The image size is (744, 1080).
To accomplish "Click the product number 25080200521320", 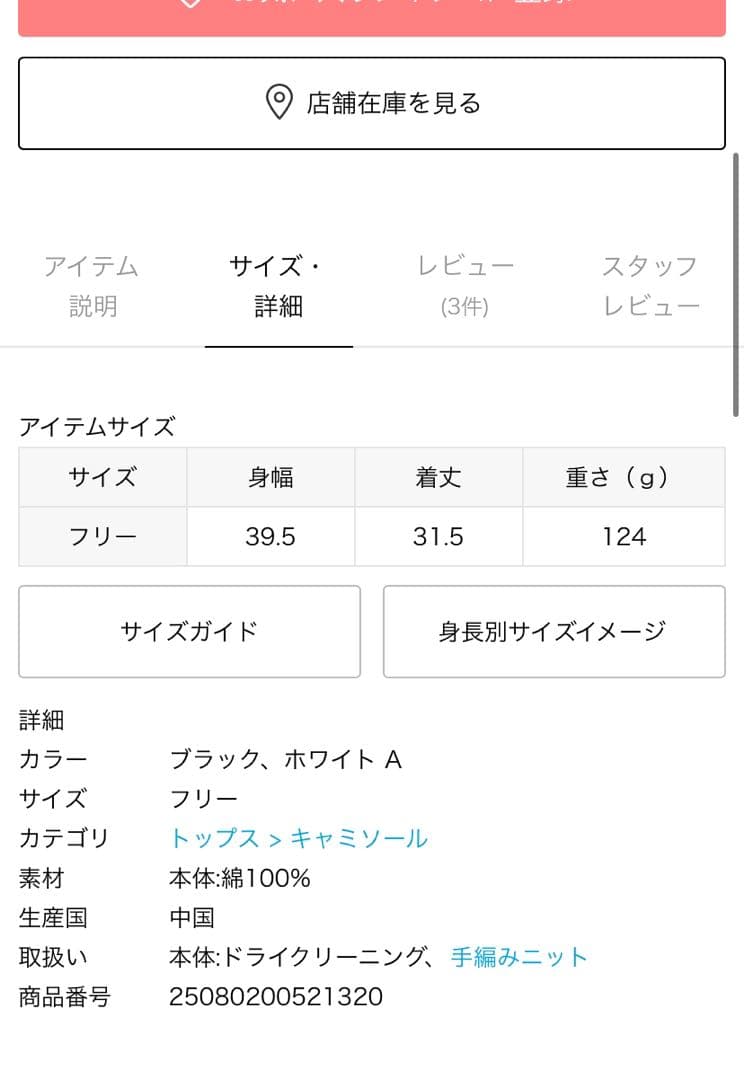I will pos(276,997).
